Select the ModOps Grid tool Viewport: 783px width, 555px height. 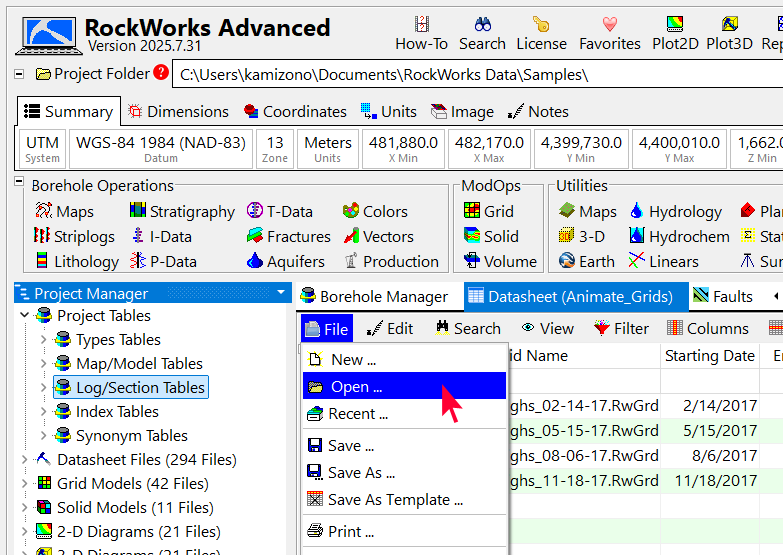tap(488, 211)
